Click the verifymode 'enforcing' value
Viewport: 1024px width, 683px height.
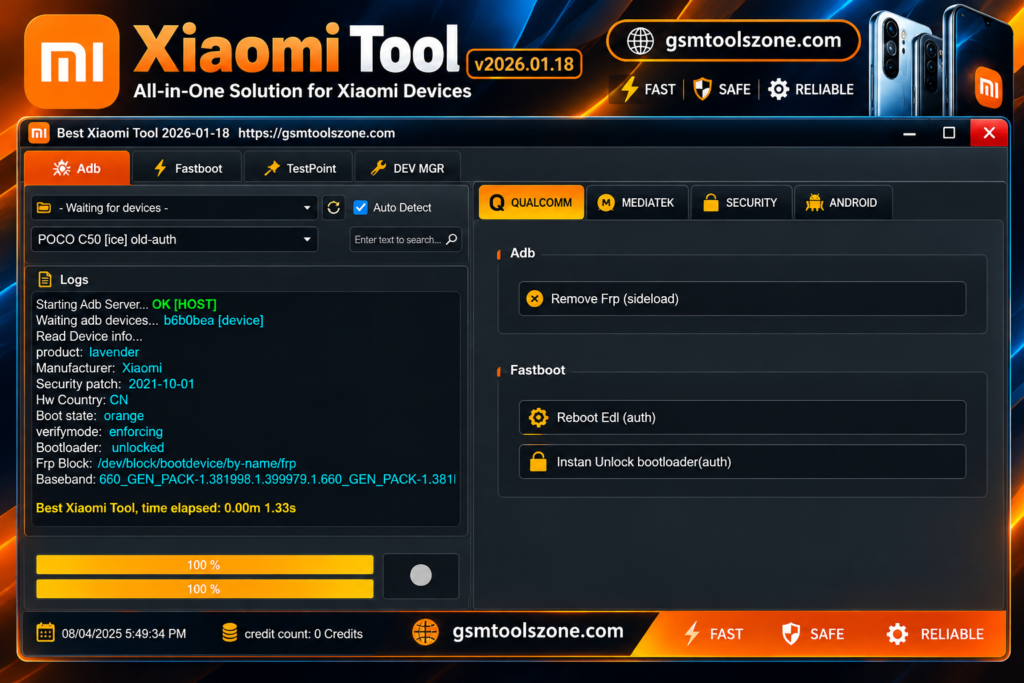136,432
